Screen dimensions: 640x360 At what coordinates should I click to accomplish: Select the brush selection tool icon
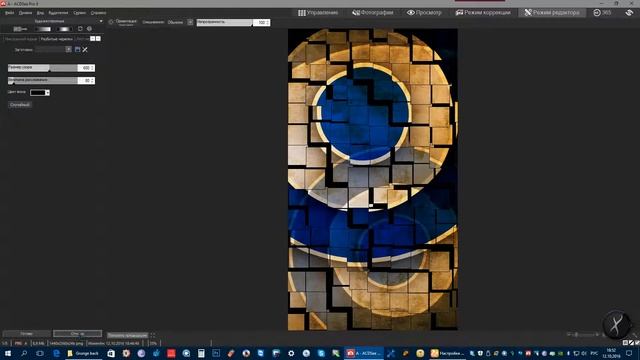pos(20,29)
